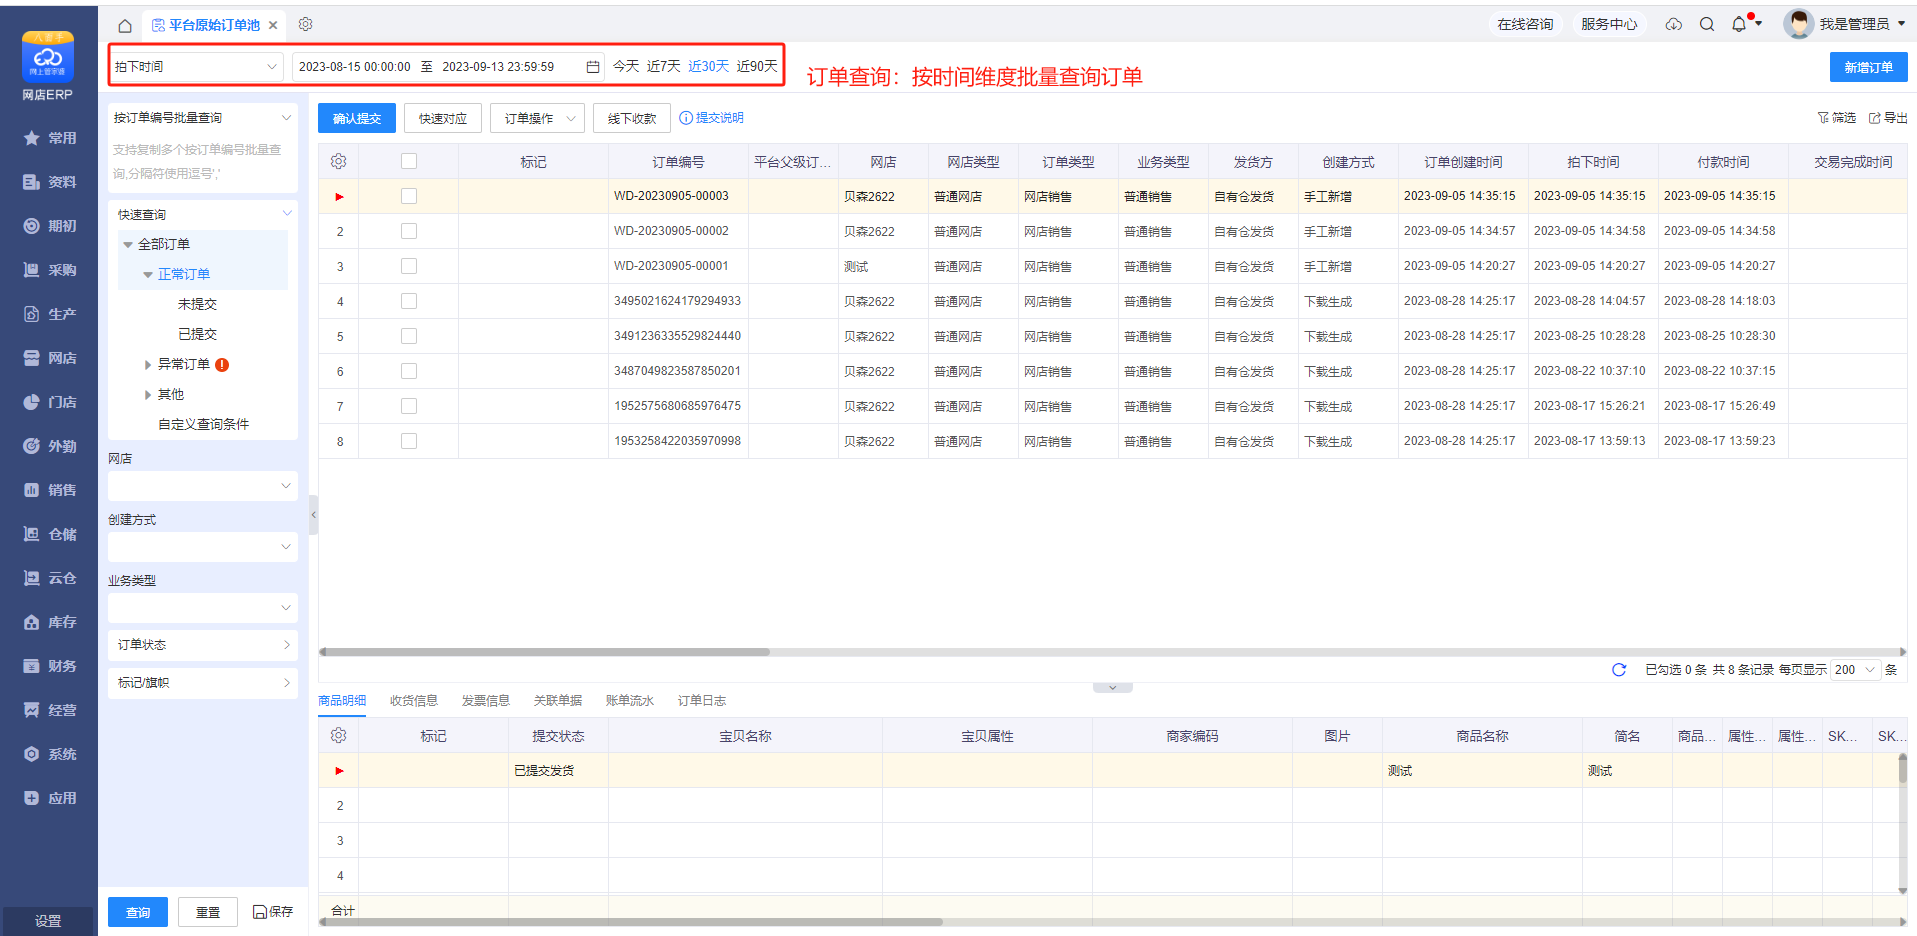The height and width of the screenshot is (936, 1917).
Task: Click the home icon in tab bar
Action: [125, 25]
